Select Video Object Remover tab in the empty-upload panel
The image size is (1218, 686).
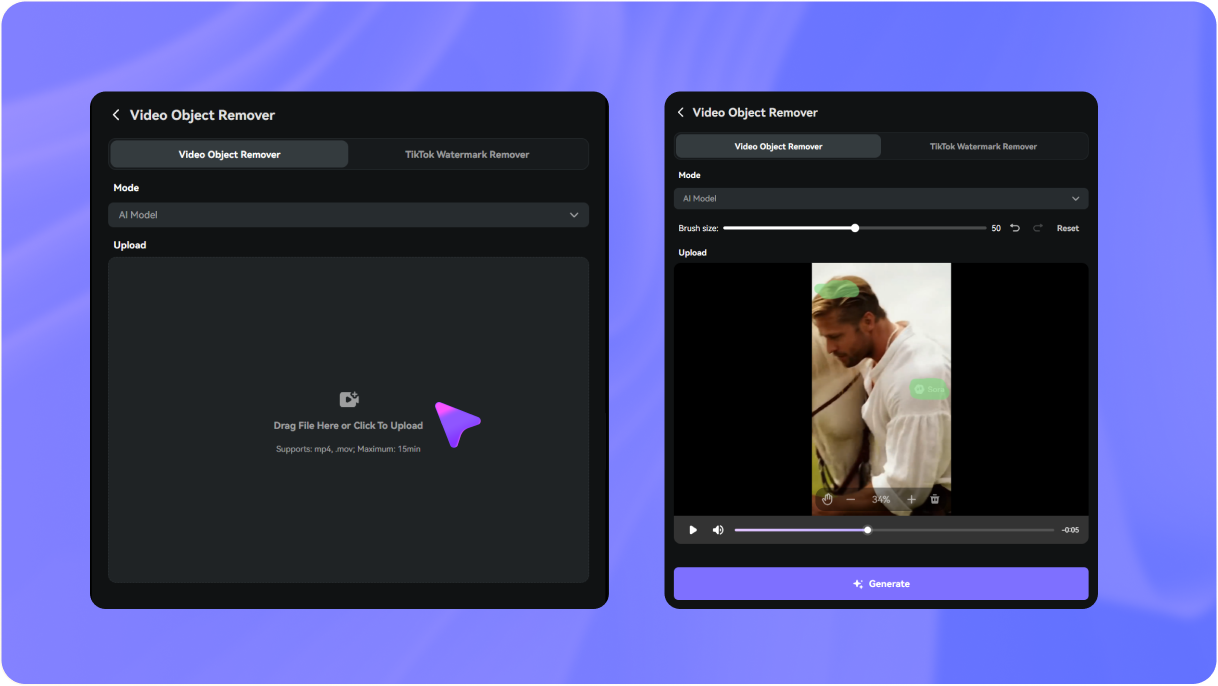tap(229, 154)
